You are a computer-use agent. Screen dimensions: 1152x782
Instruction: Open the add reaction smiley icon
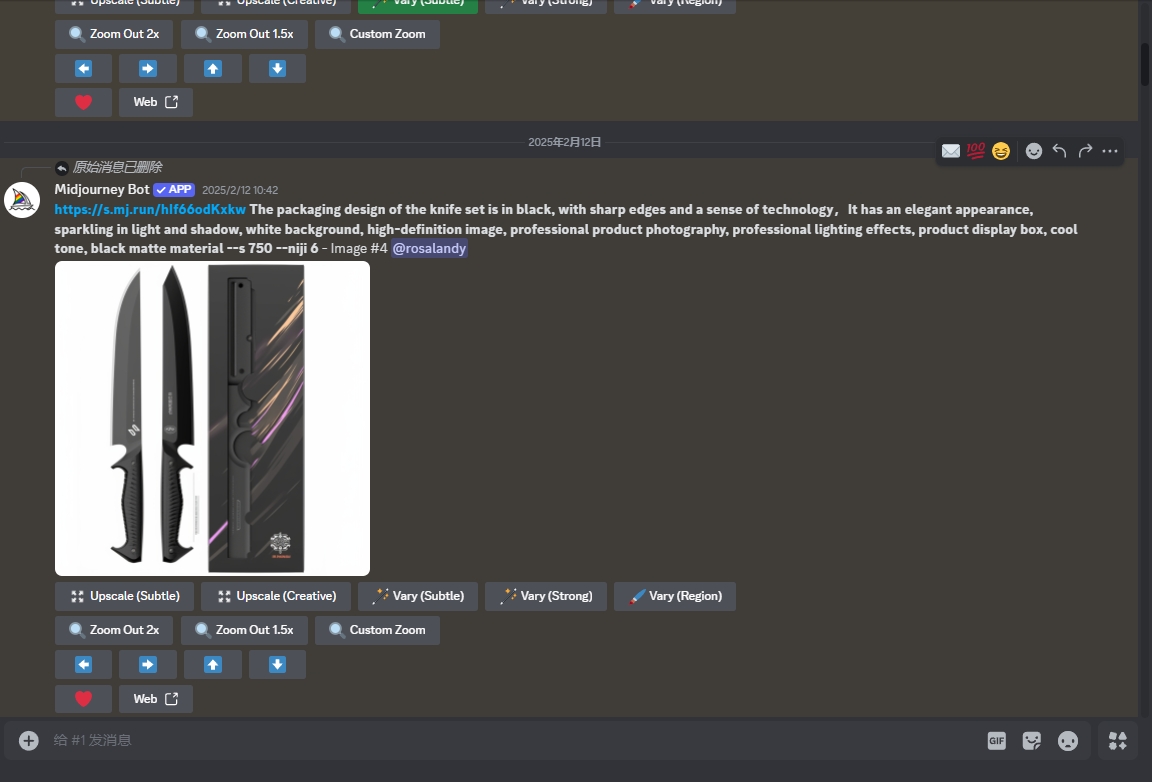[1034, 150]
